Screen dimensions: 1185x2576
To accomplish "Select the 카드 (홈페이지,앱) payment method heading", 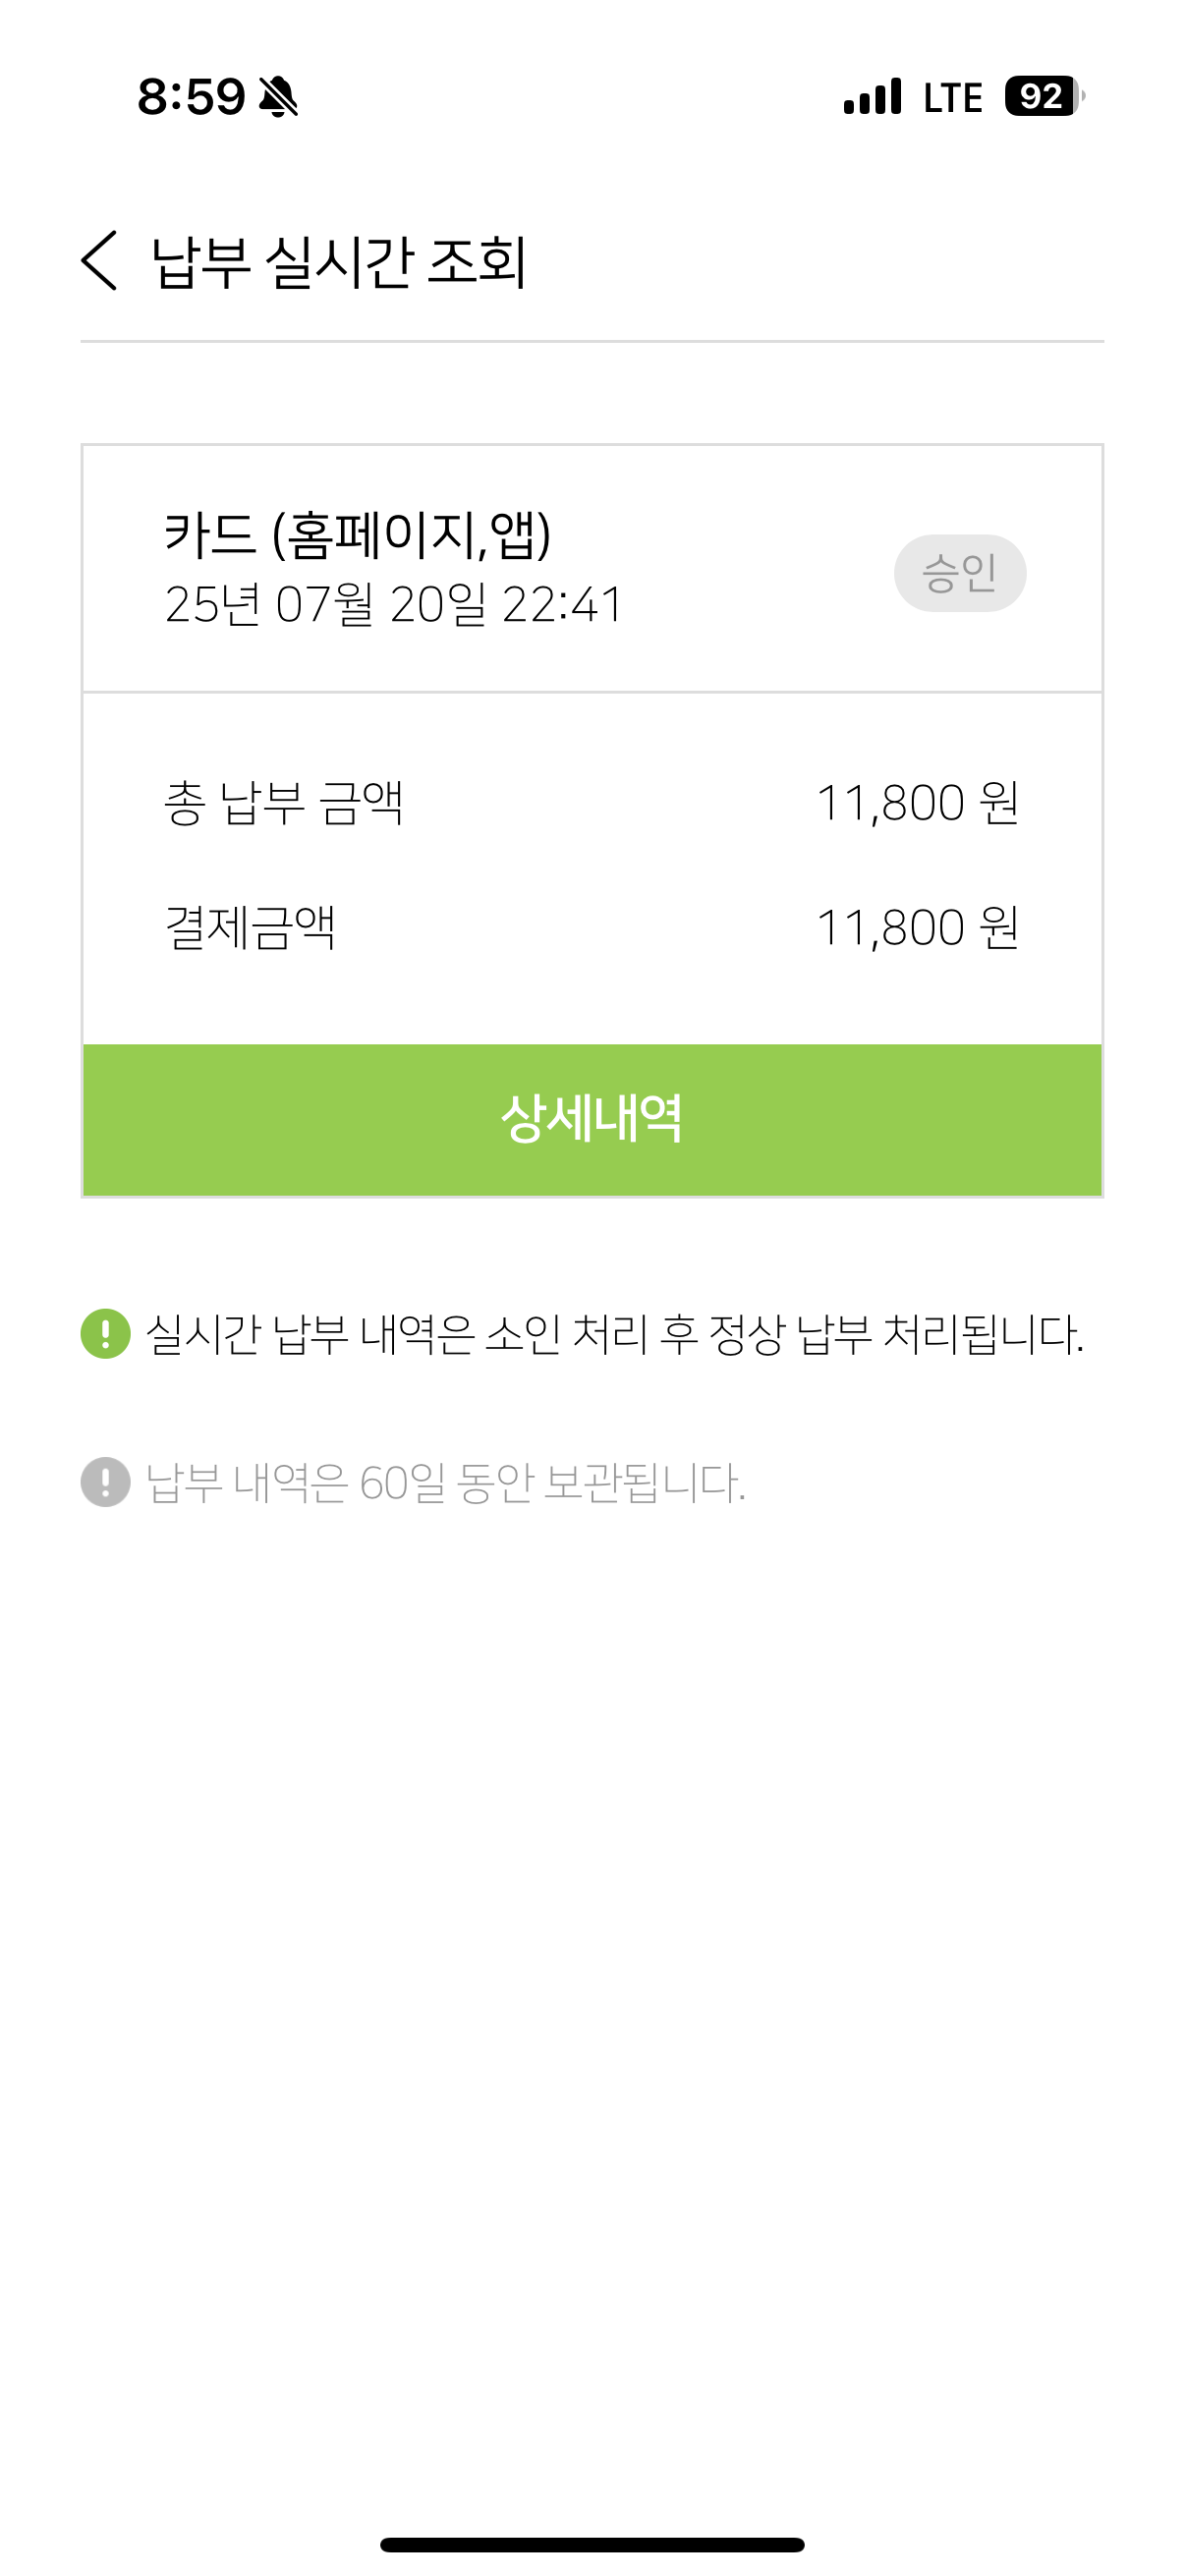I will [357, 534].
